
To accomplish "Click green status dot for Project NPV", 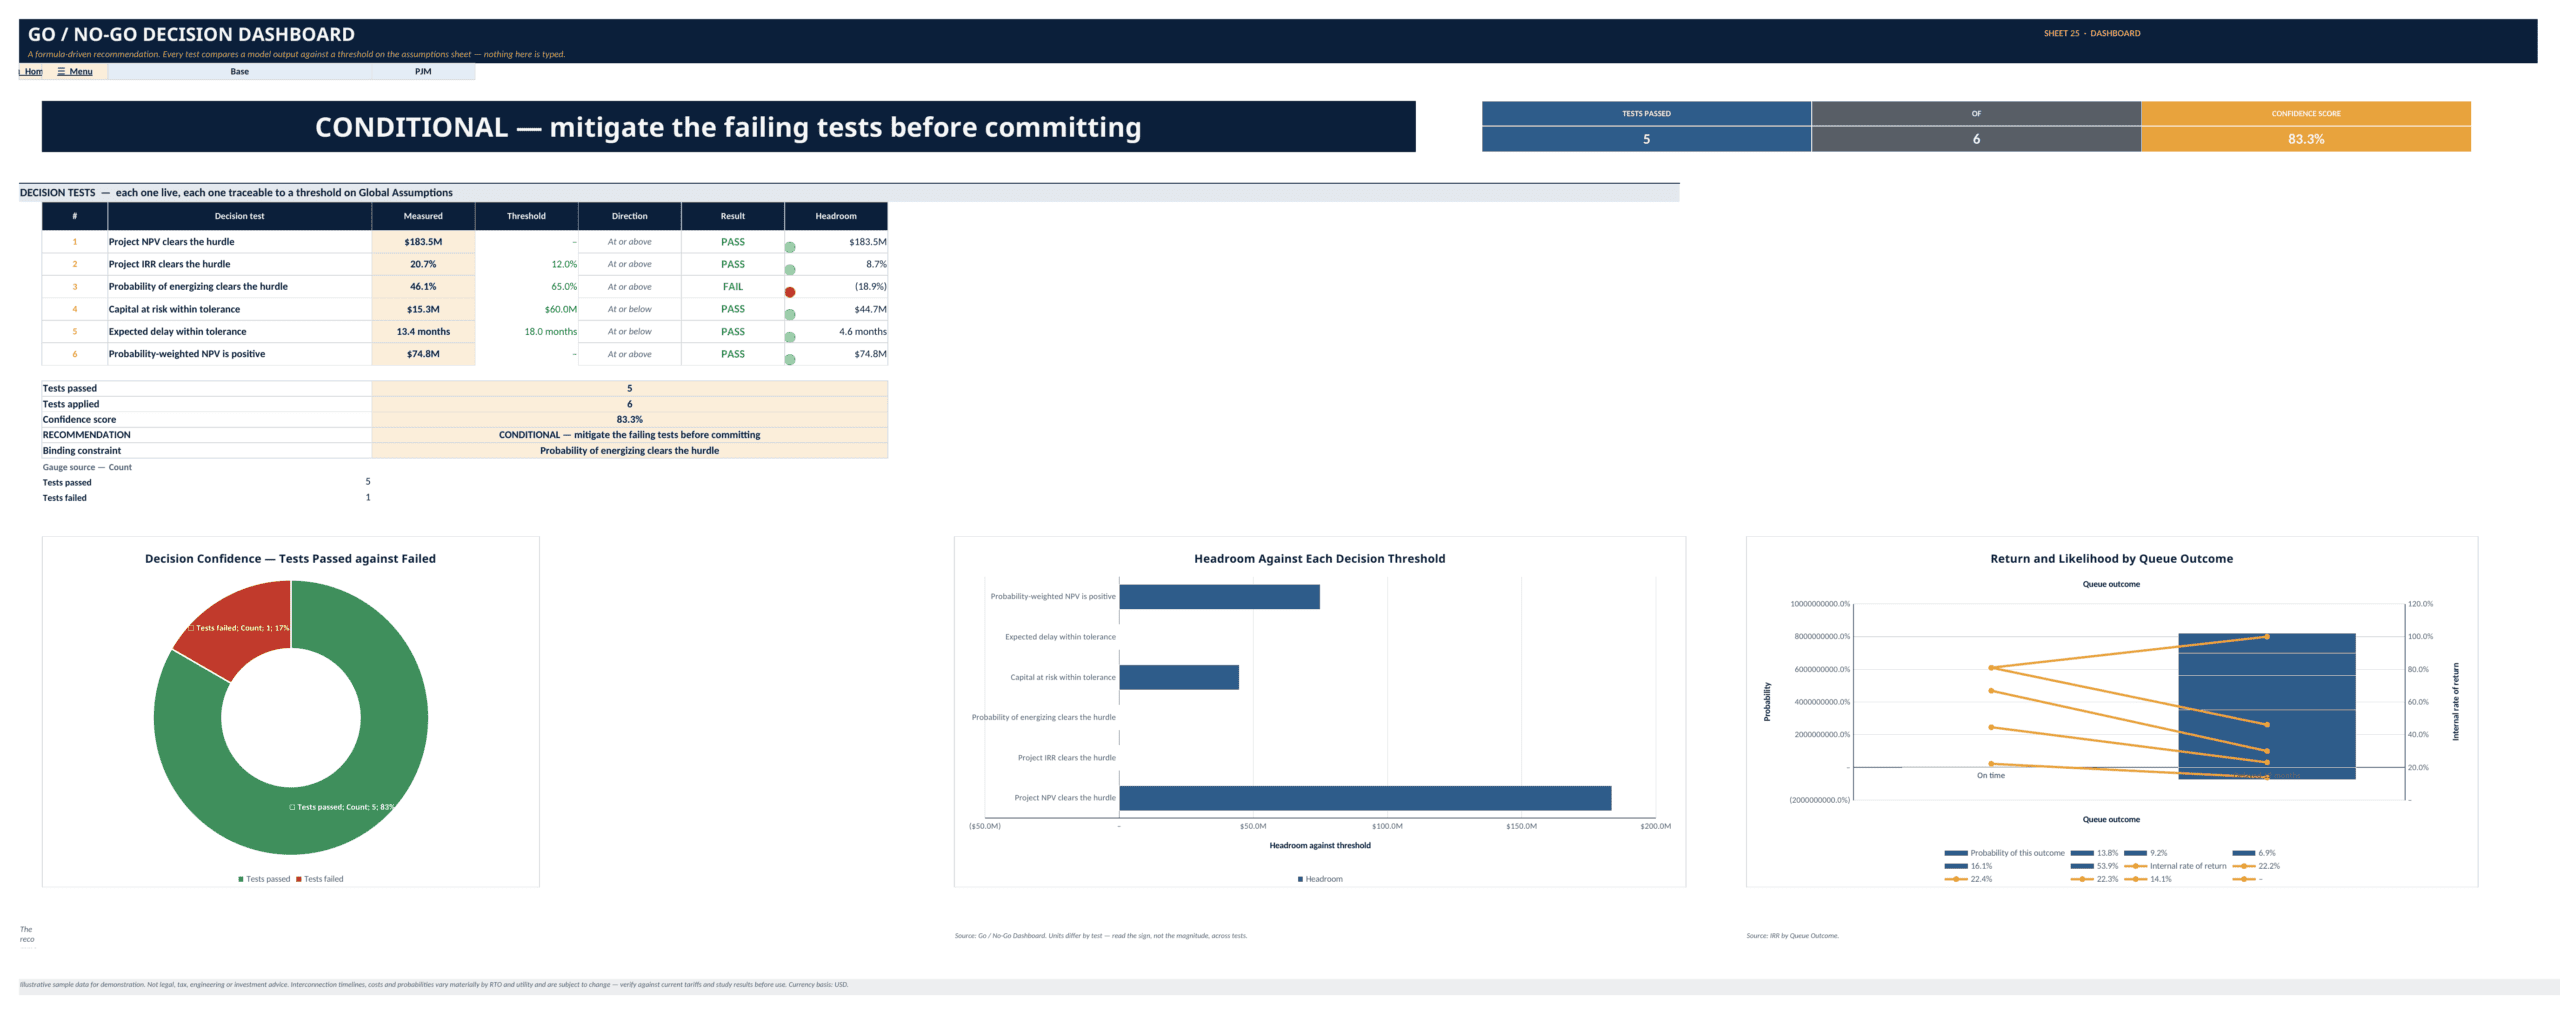I will 790,247.
